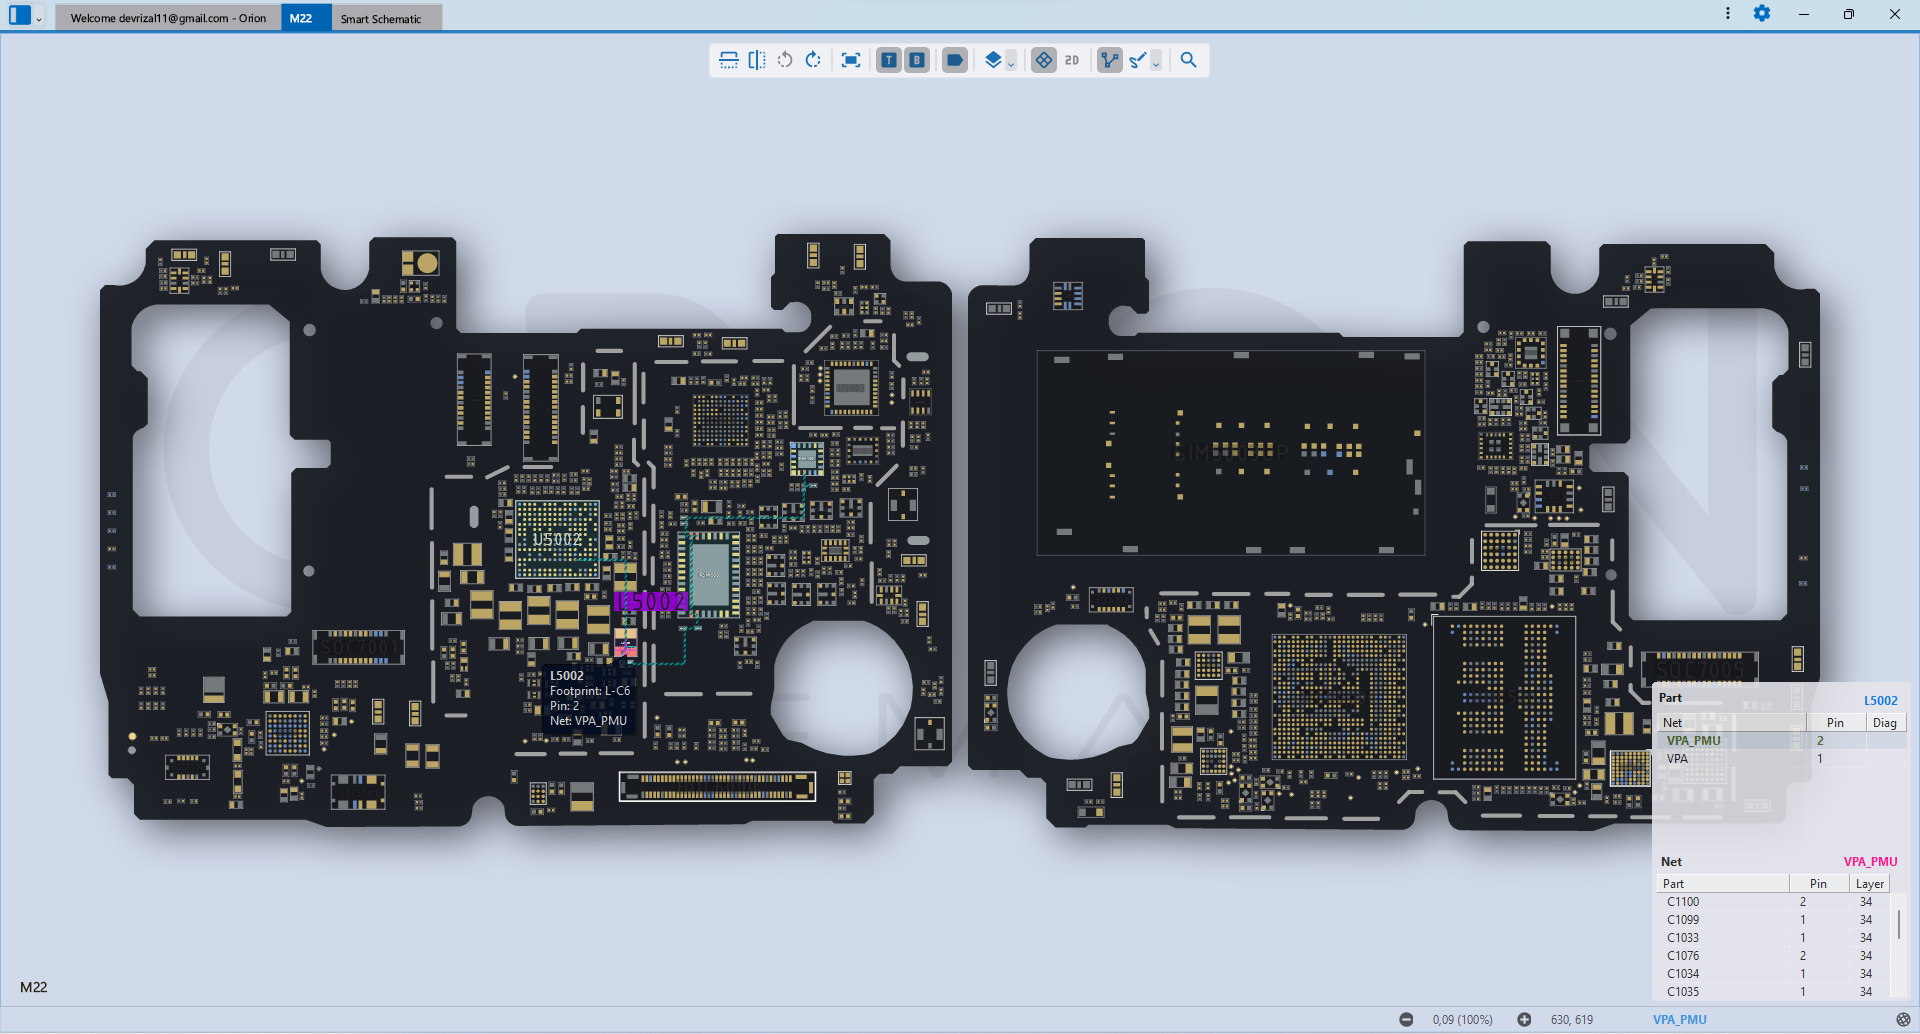Screen dimensions: 1920x1034
Task: Click the U5002 chip on board
Action: (x=557, y=540)
